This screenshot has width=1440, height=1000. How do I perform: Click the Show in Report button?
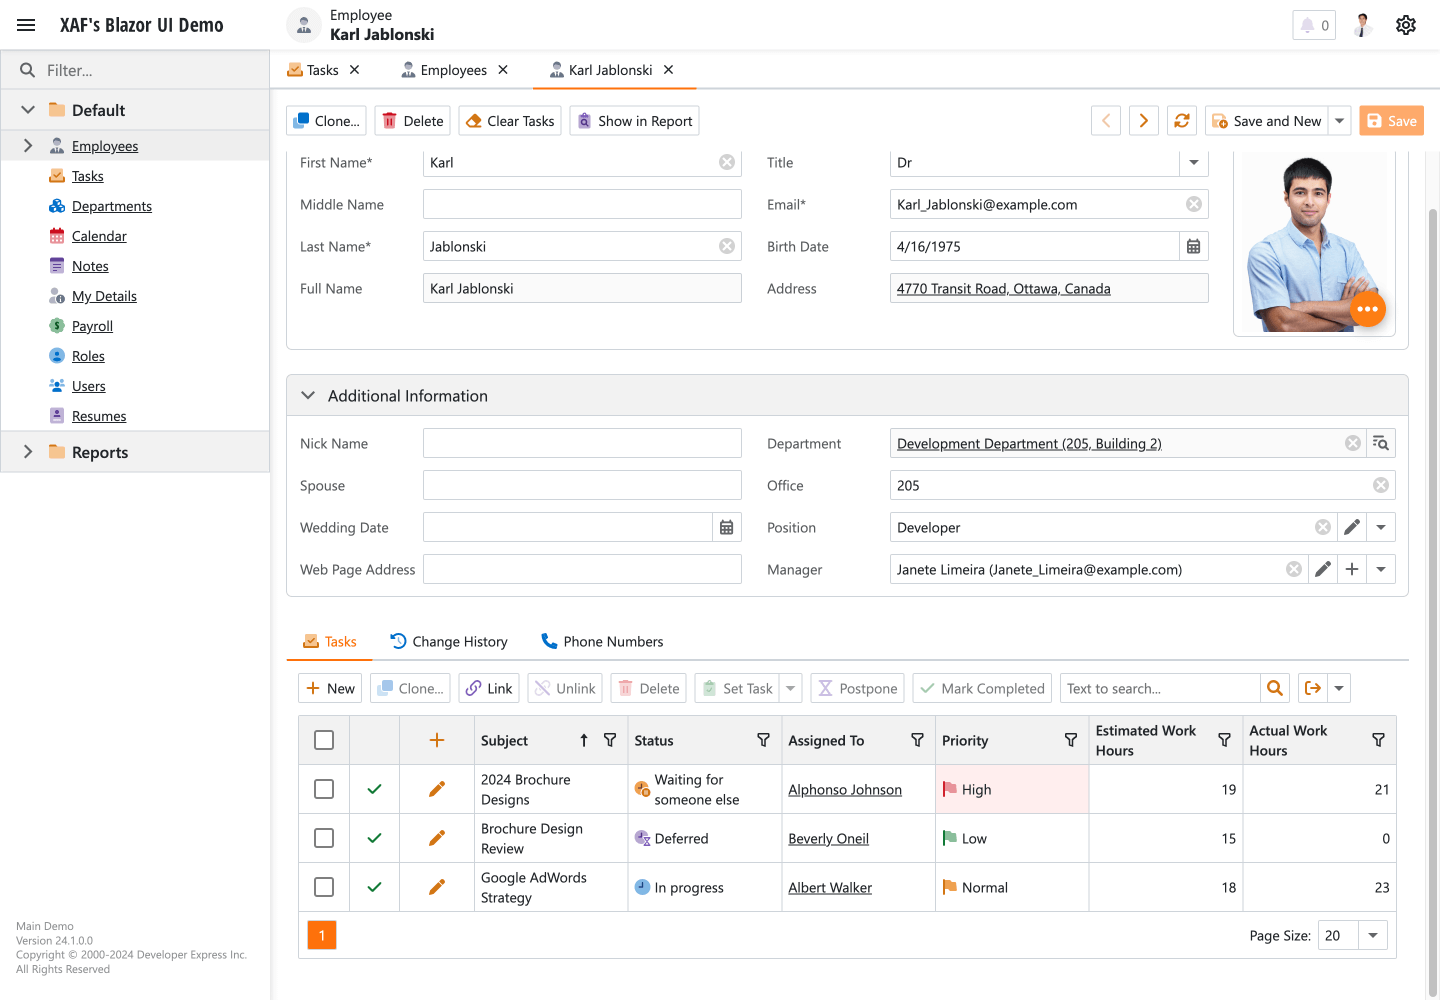634,121
